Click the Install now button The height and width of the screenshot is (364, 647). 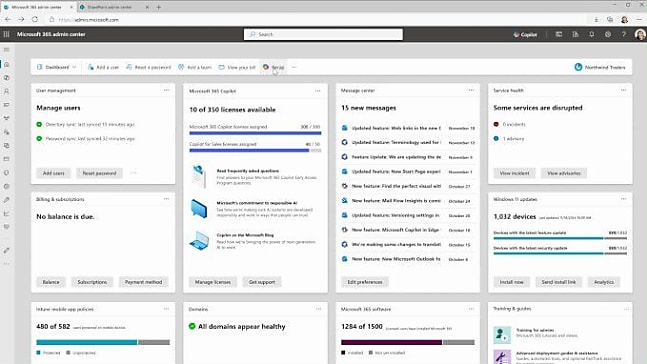pos(512,282)
